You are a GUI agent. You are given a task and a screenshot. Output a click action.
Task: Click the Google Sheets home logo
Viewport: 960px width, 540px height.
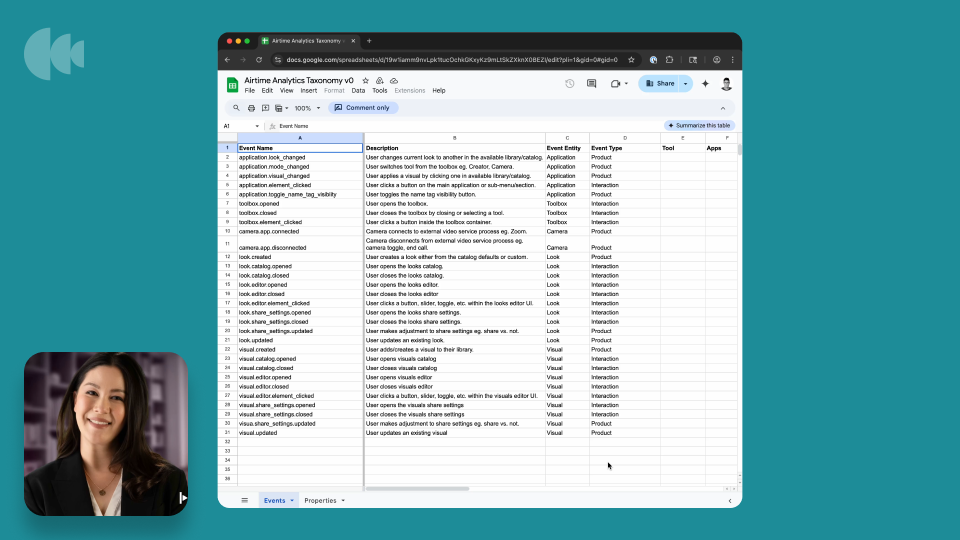(x=232, y=85)
